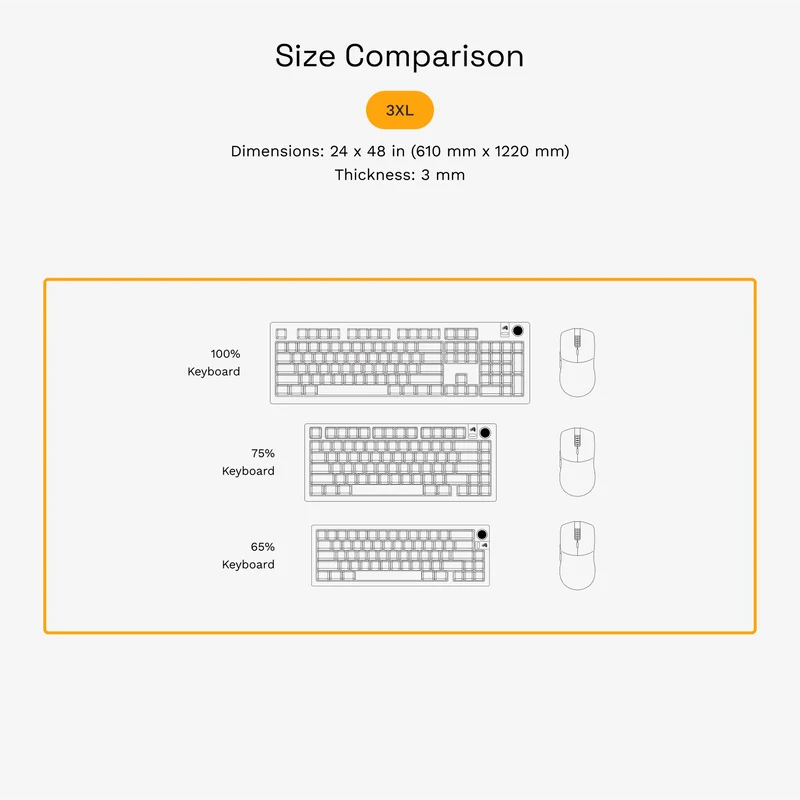Click the mouse beside the 65% keyboard
Screen dimensions: 800x800
(x=577, y=556)
